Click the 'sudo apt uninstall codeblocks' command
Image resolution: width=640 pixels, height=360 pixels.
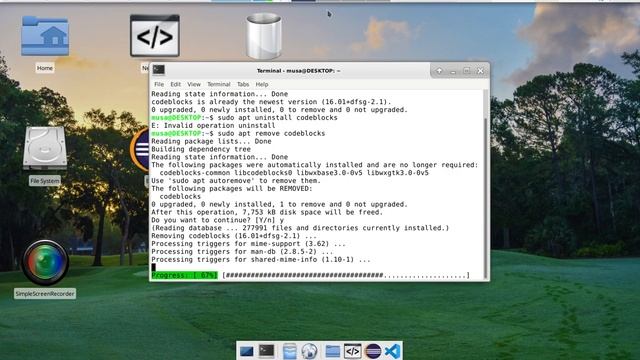tap(278, 118)
